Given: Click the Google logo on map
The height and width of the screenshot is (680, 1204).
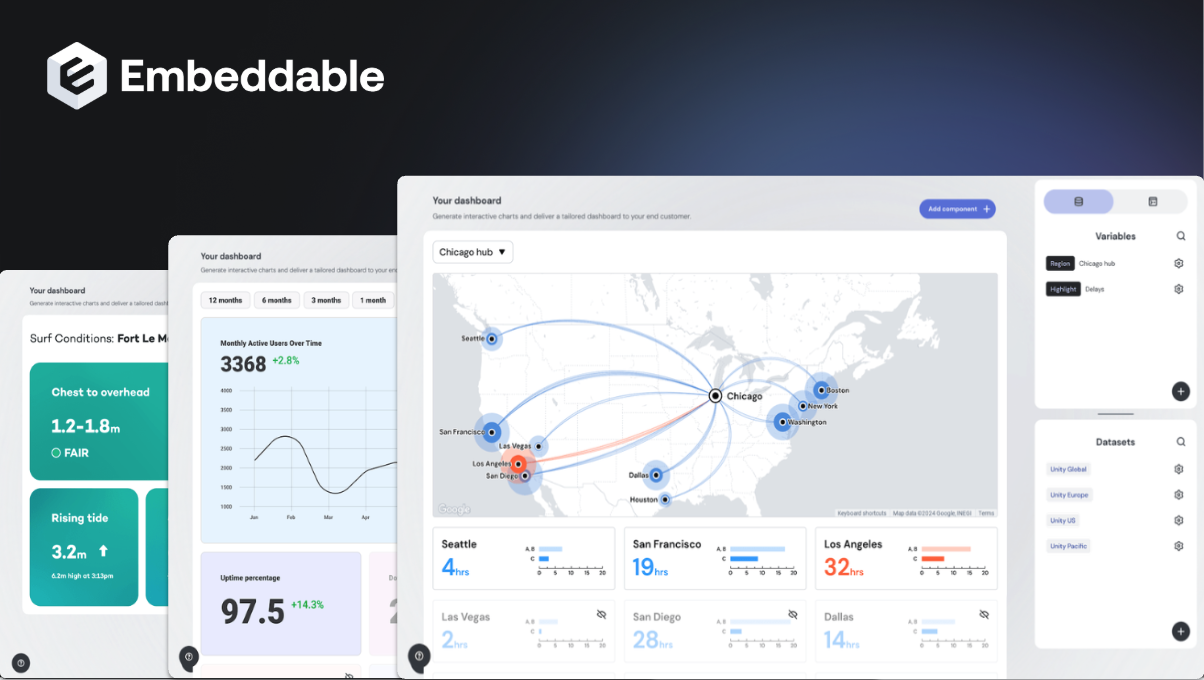Looking at the screenshot, I should 454,509.
